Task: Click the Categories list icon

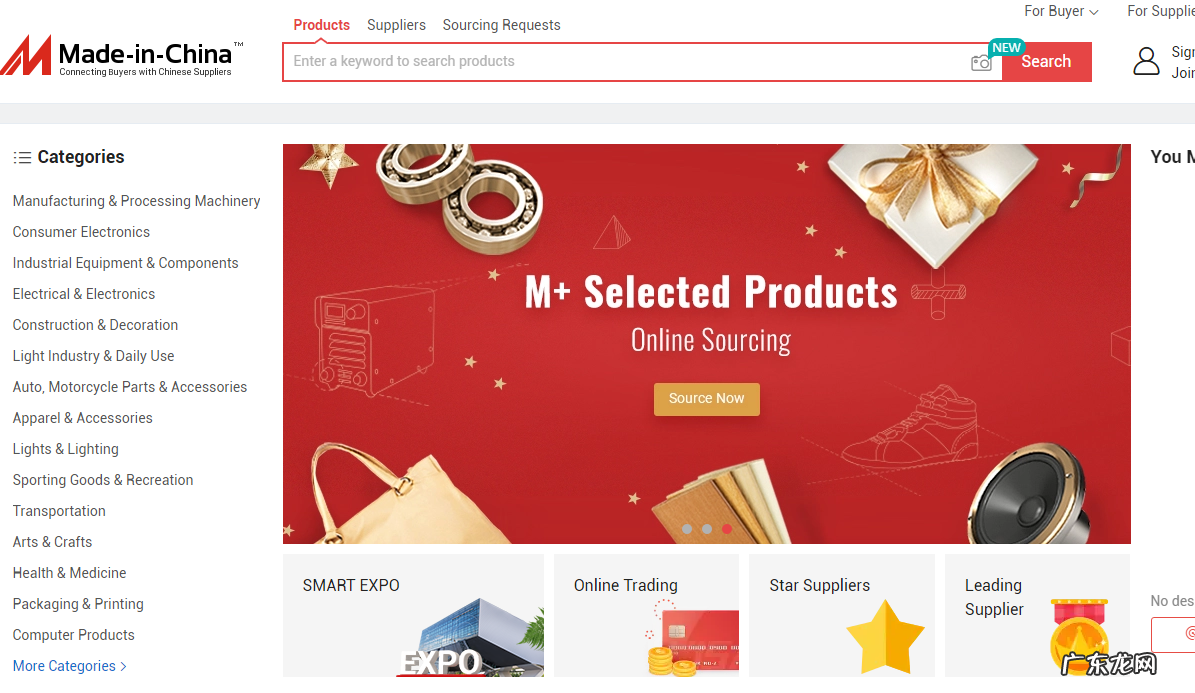Action: pos(22,157)
